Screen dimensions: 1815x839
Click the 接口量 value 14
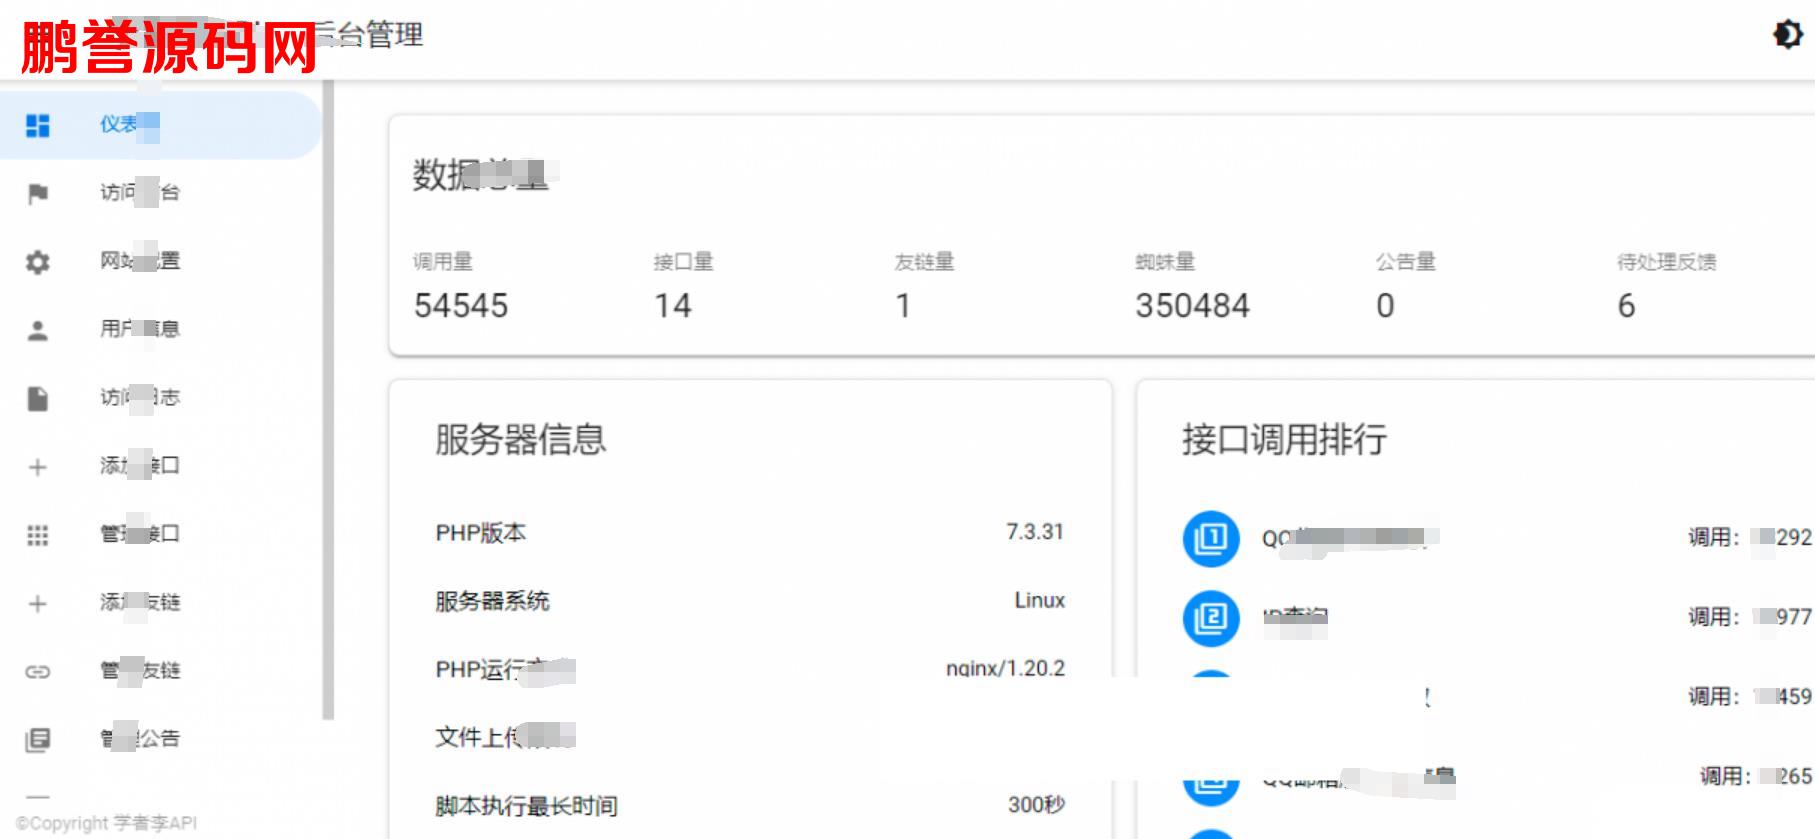pyautogui.click(x=673, y=305)
